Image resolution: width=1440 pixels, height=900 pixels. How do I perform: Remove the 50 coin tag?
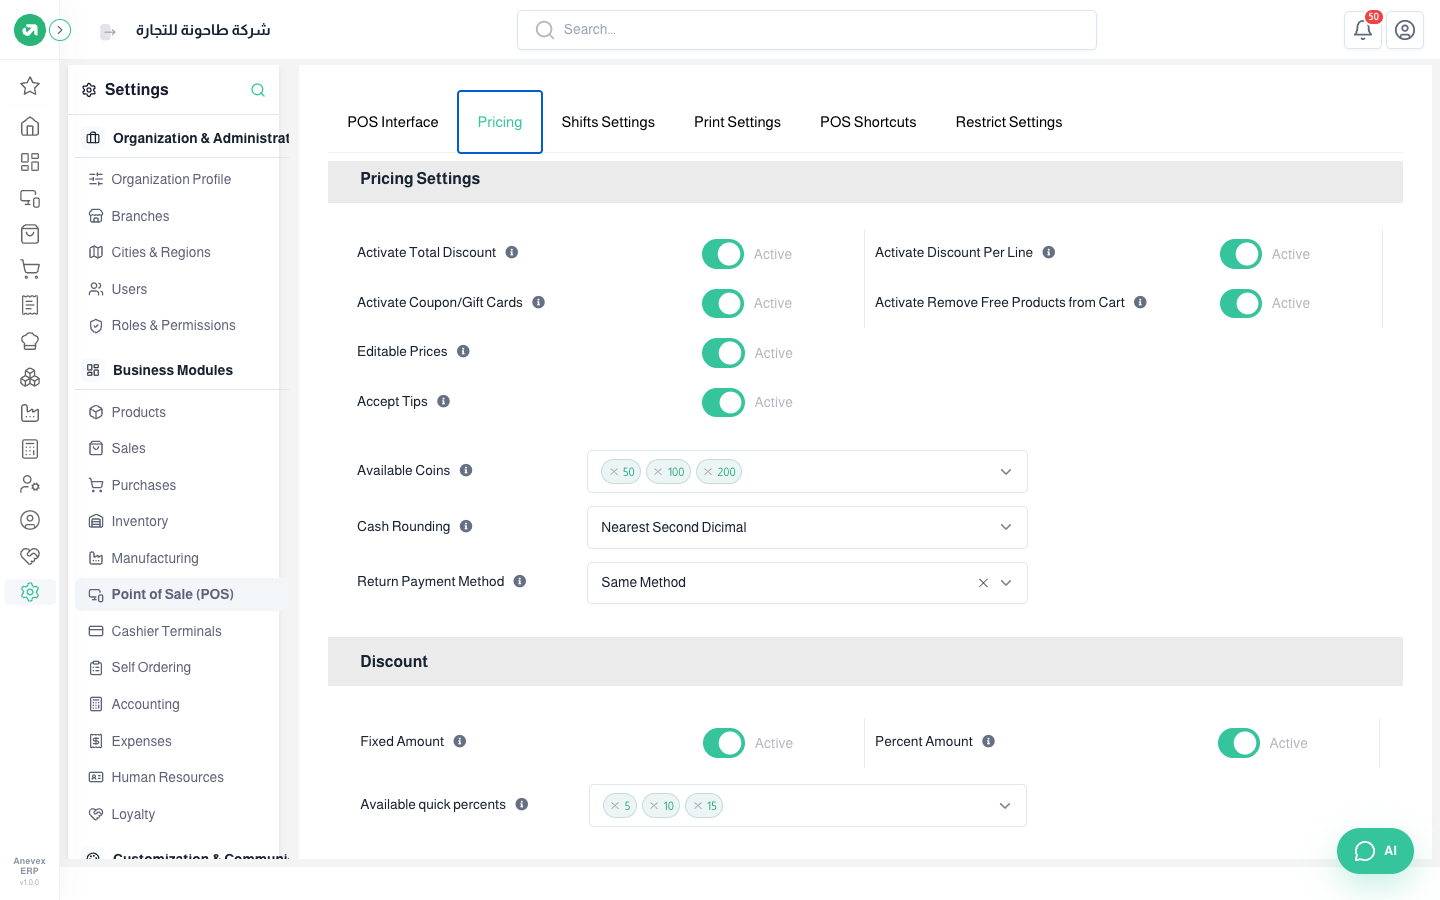[x=614, y=472]
